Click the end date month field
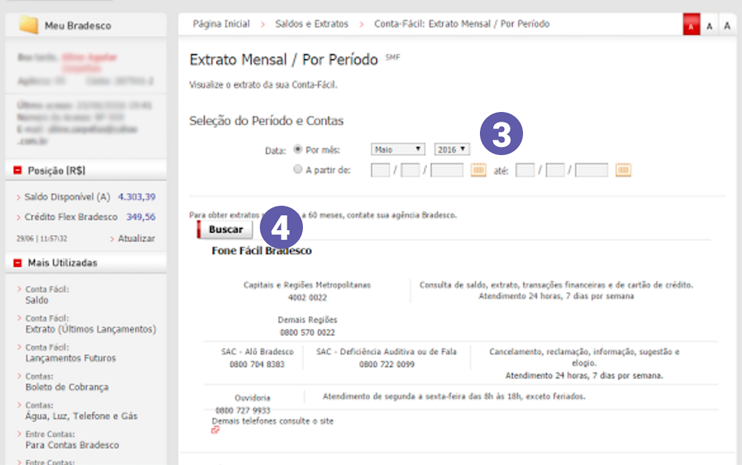The width and height of the screenshot is (742, 465). pos(555,170)
